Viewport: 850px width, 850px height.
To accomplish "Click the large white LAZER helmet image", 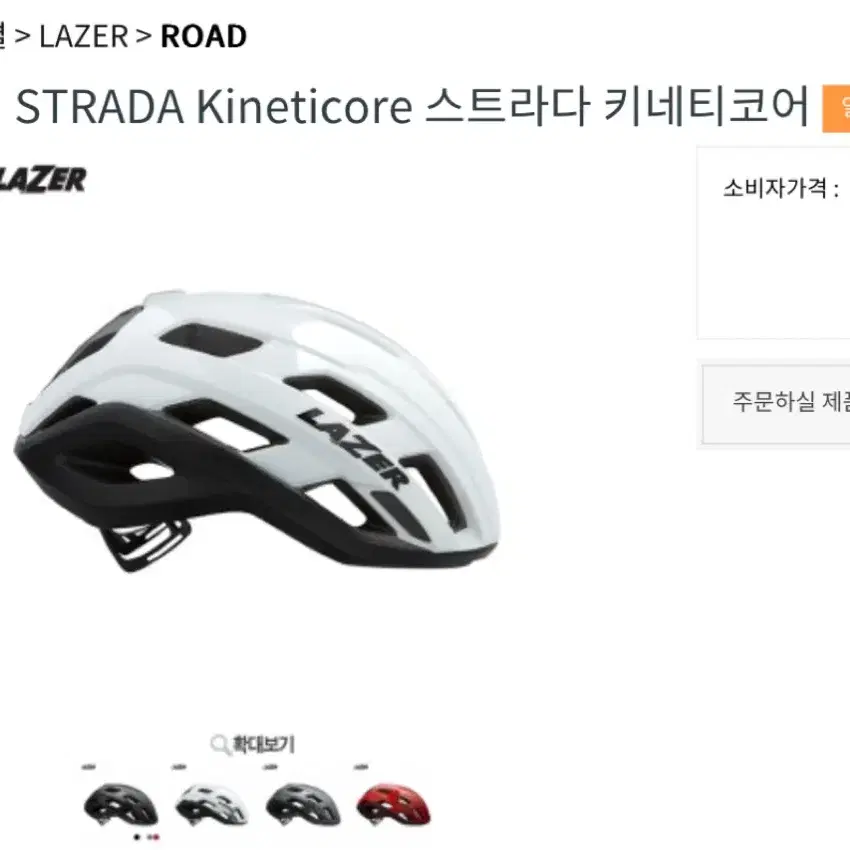I will coord(256,431).
